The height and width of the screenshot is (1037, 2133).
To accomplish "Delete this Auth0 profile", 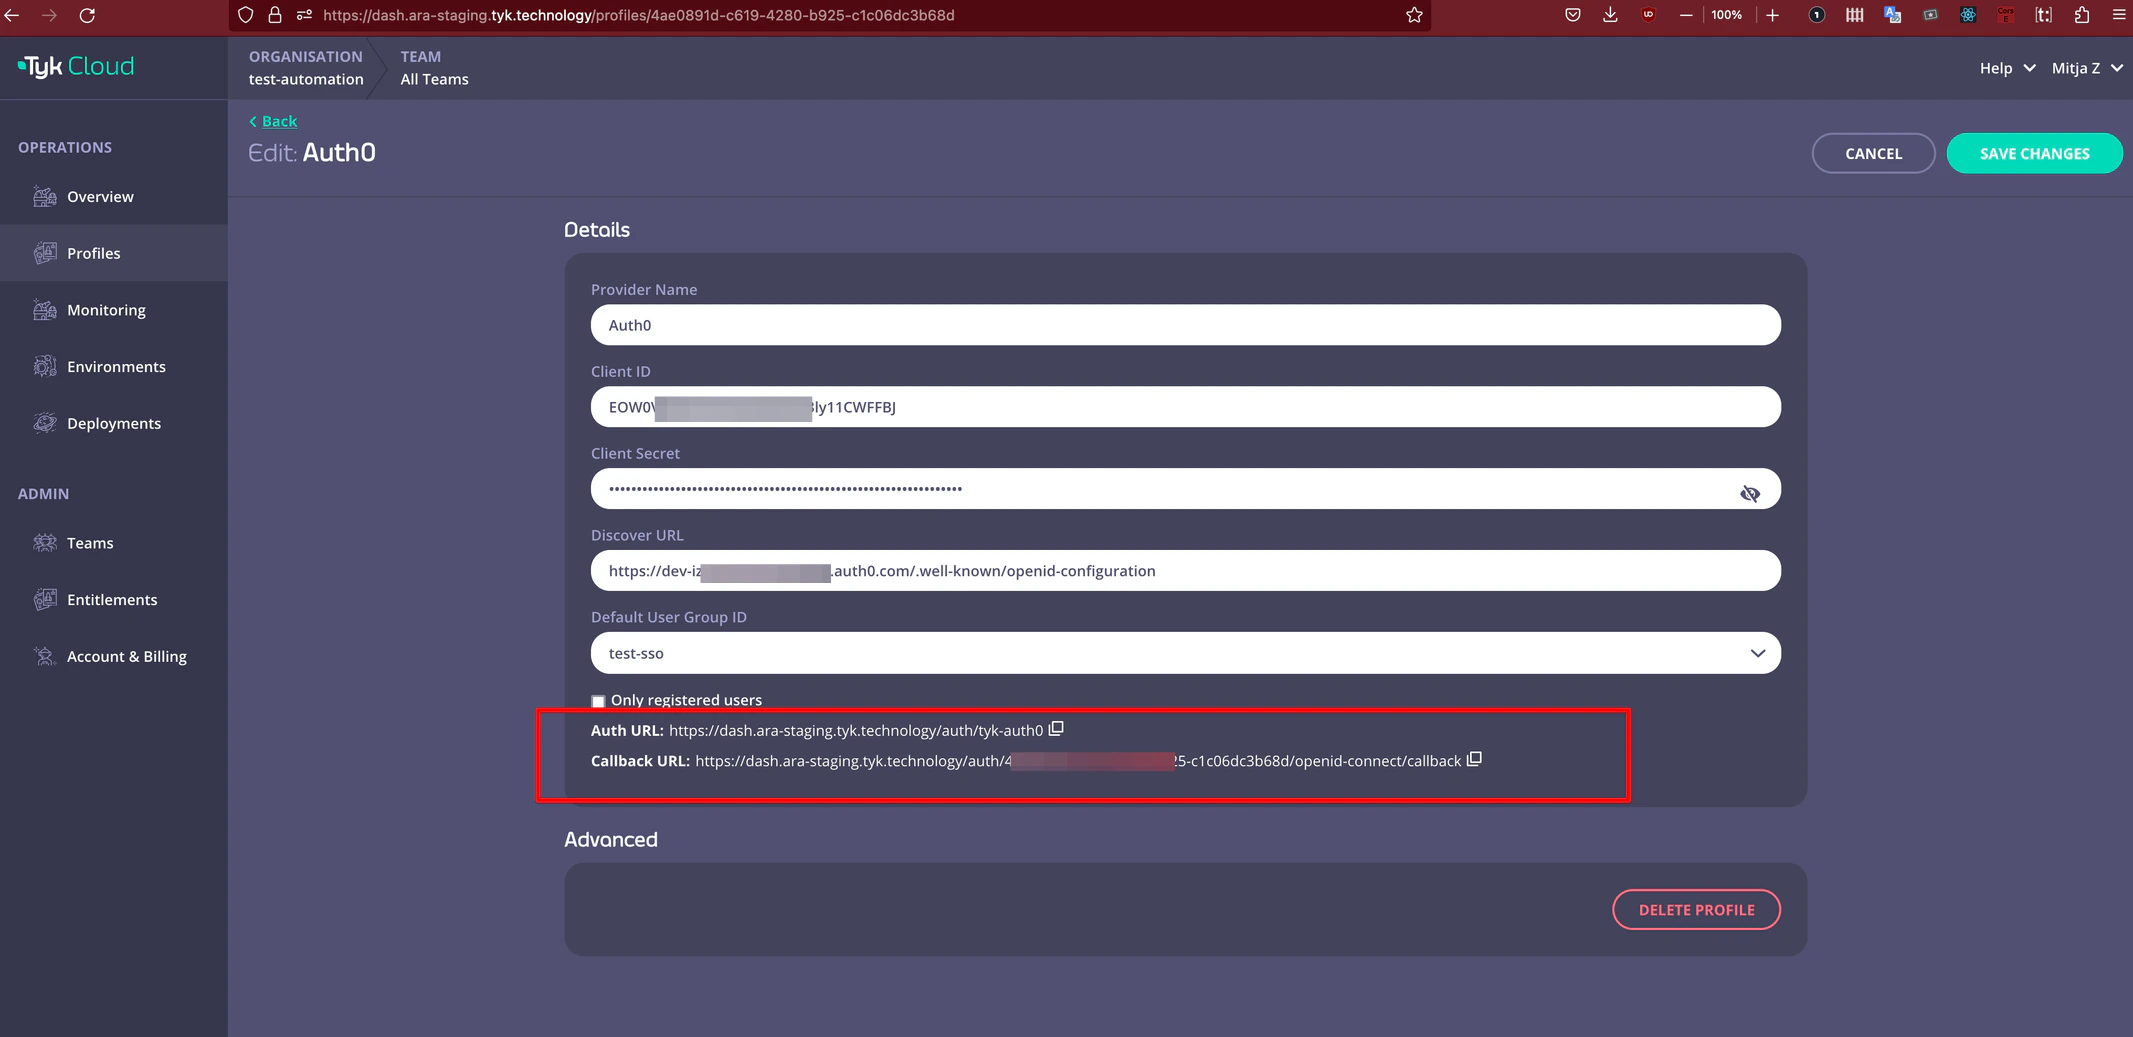I will [1696, 909].
